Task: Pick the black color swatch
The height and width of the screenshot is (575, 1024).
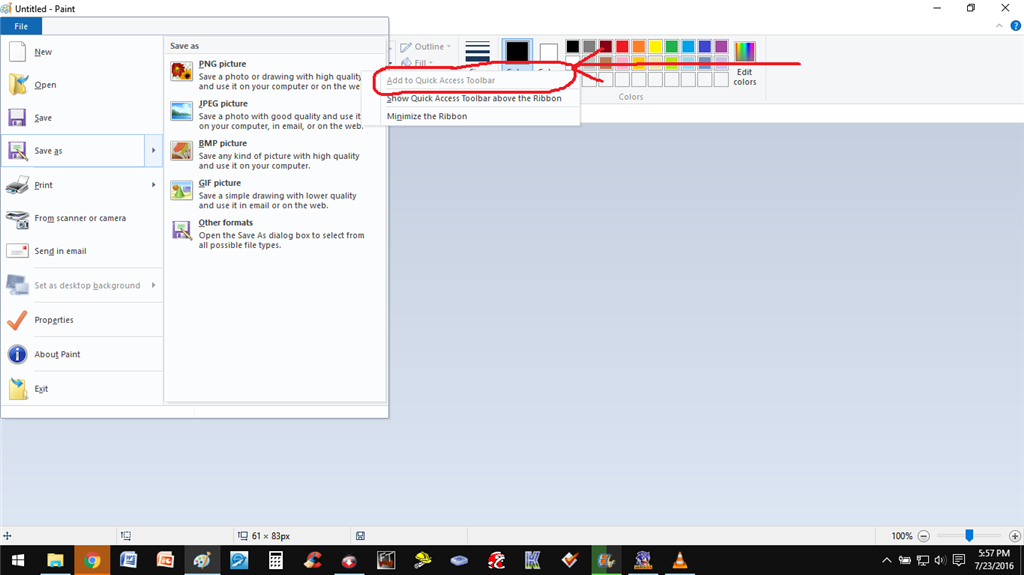Action: pos(573,46)
